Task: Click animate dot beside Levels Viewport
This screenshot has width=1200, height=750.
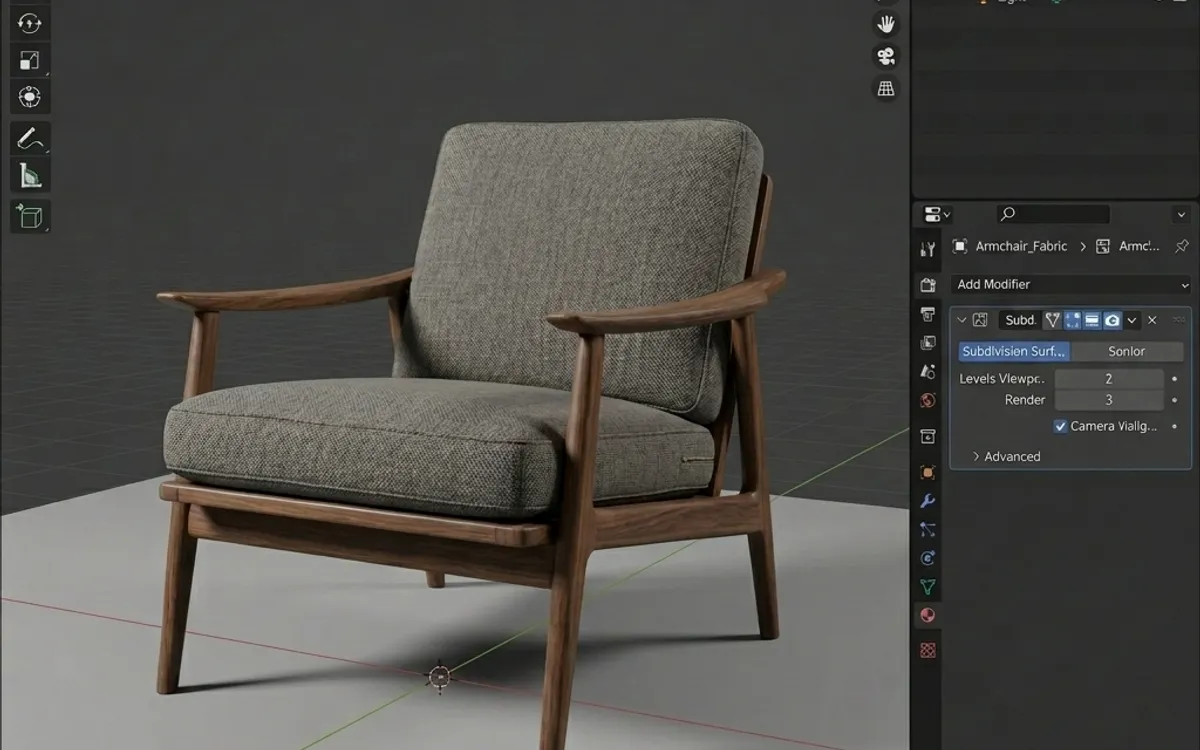Action: click(x=1175, y=379)
